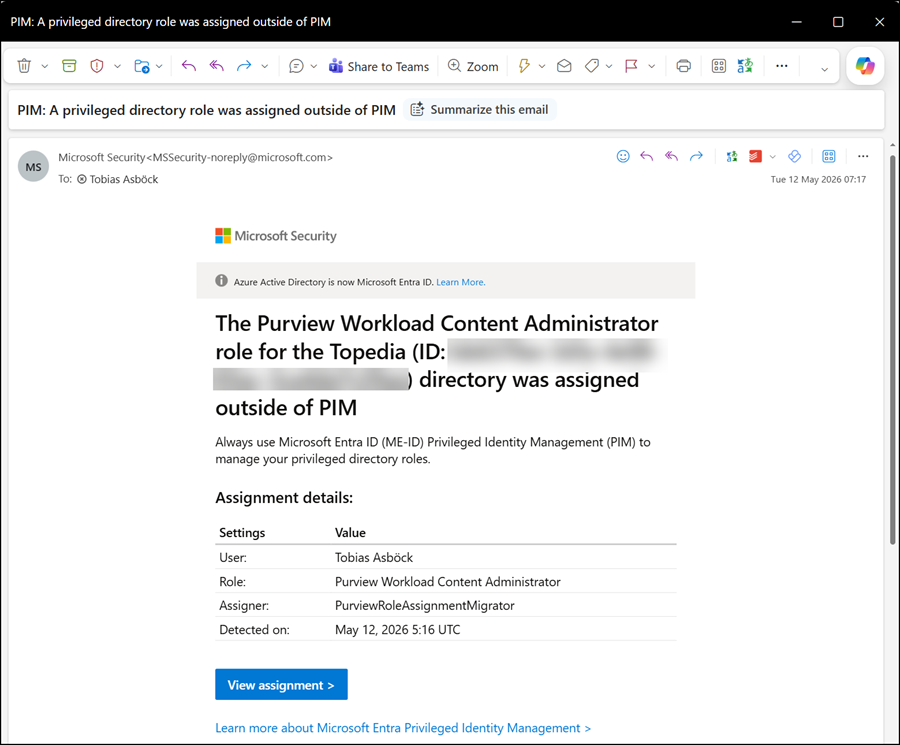Reply all from the message header
The image size is (900, 745).
(672, 156)
